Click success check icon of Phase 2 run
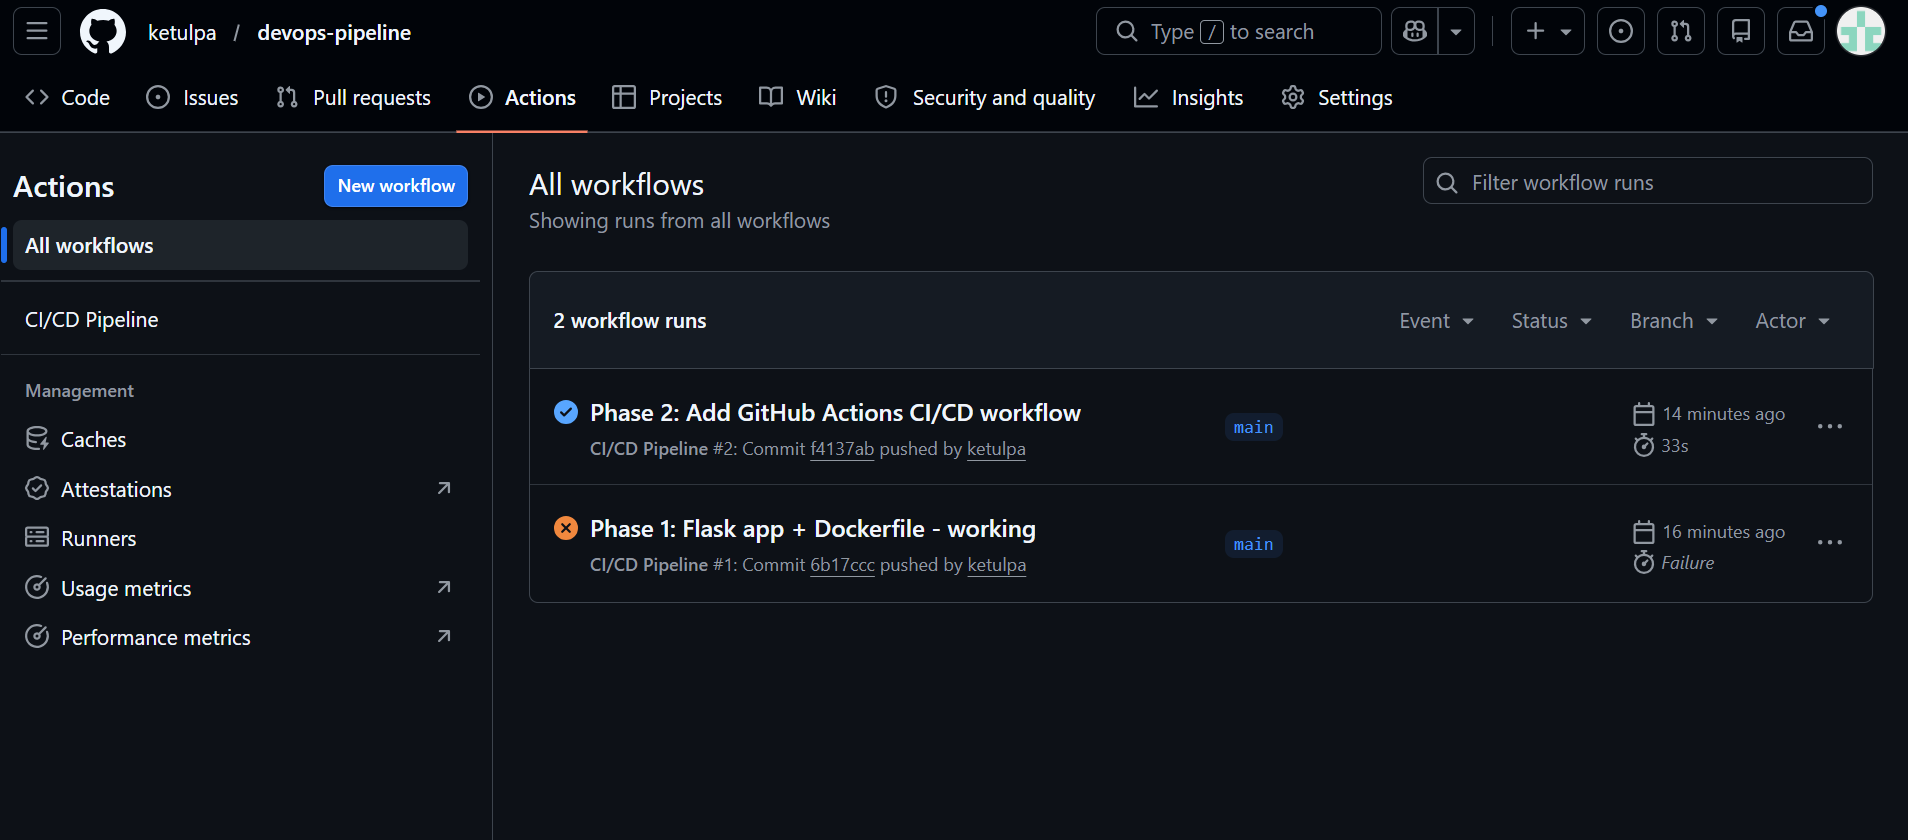Viewport: 1908px width, 840px height. tap(566, 412)
